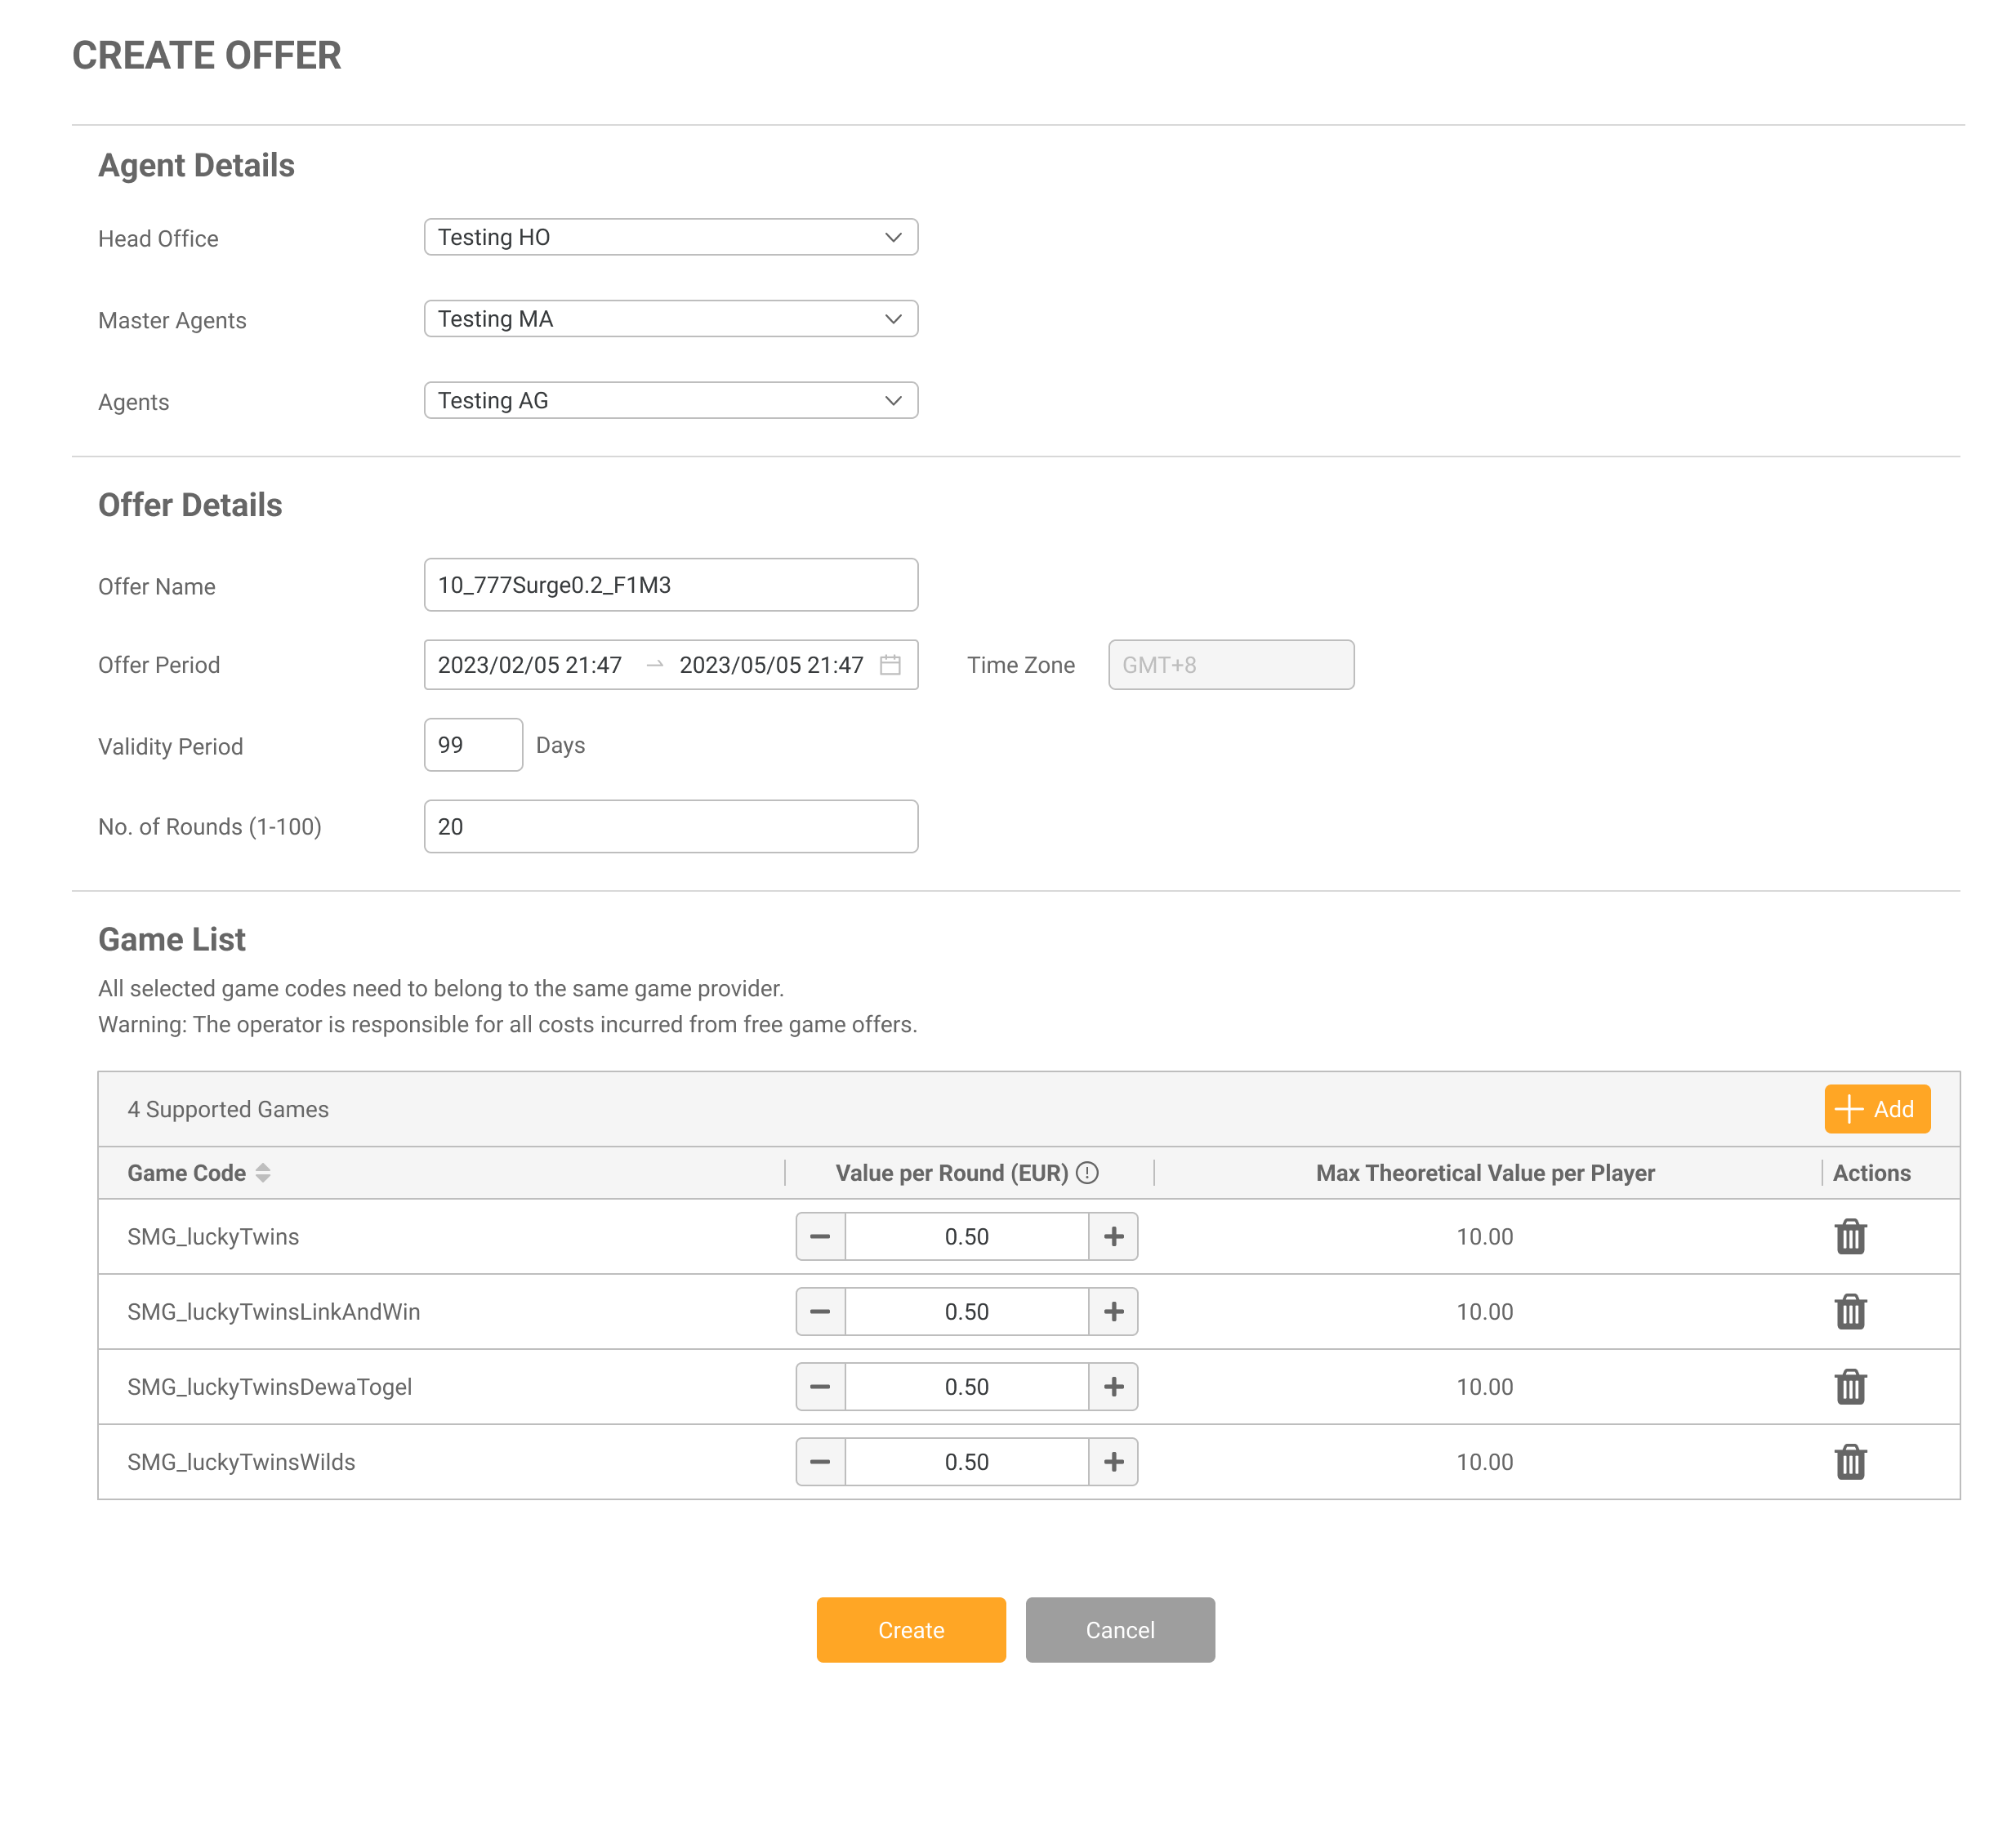2016x1826 pixels.
Task: Remove SMG_luckyTwinsDewaTogel using trash icon
Action: coord(1850,1386)
